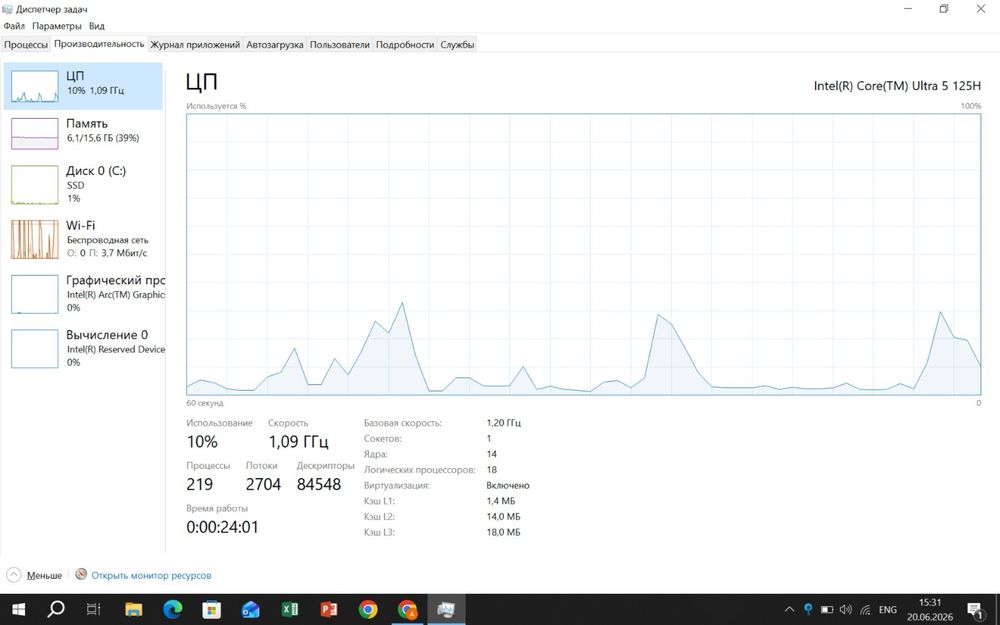The height and width of the screenshot is (625, 1000).
Task: Click the Диск 0 (C:) label
Action: [96, 171]
